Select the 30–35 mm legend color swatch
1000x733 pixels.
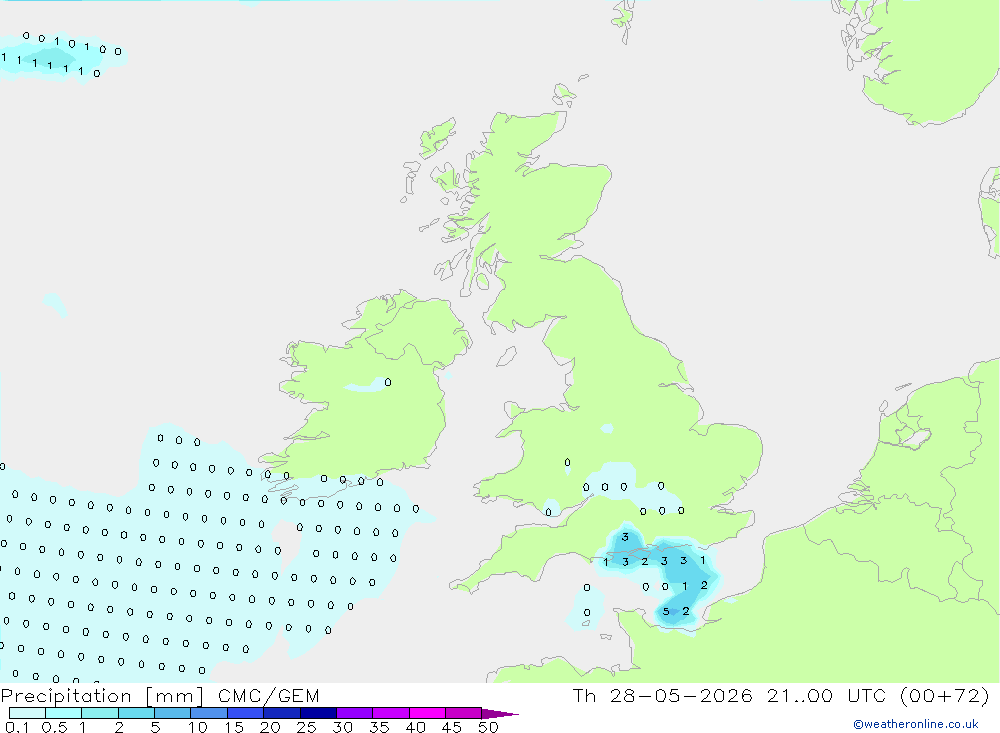click(x=354, y=713)
